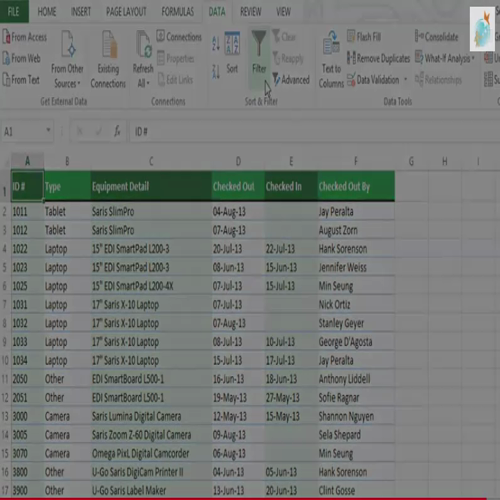Select cell with Saris Lumina Digital Camera
500x500 pixels.
coord(151,416)
